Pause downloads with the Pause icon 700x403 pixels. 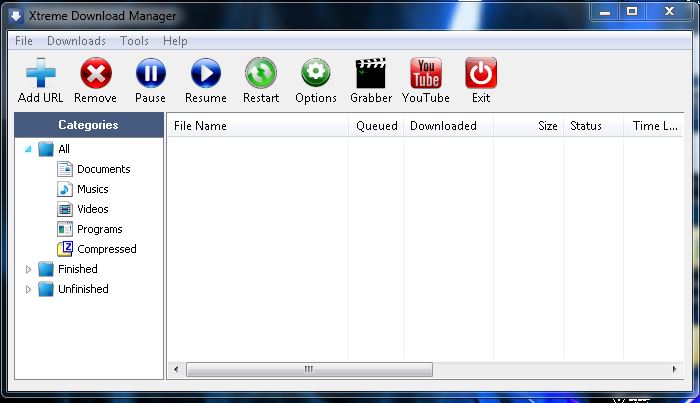[x=150, y=74]
